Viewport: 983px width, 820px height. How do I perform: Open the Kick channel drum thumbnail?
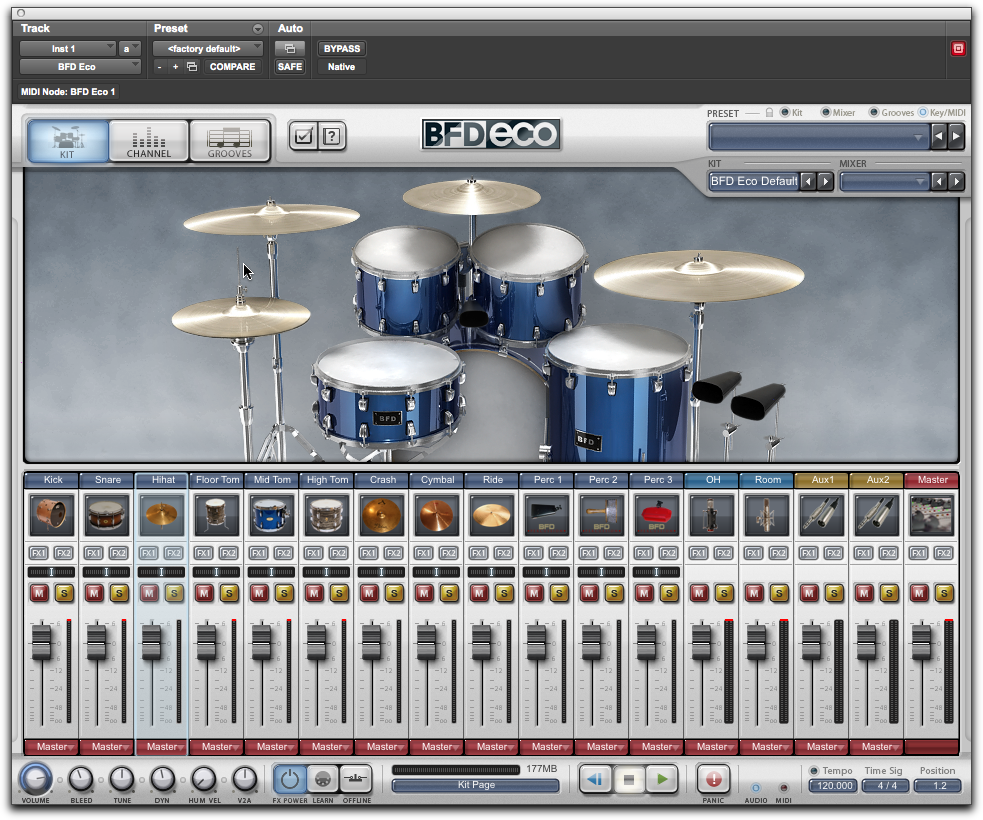[x=51, y=515]
